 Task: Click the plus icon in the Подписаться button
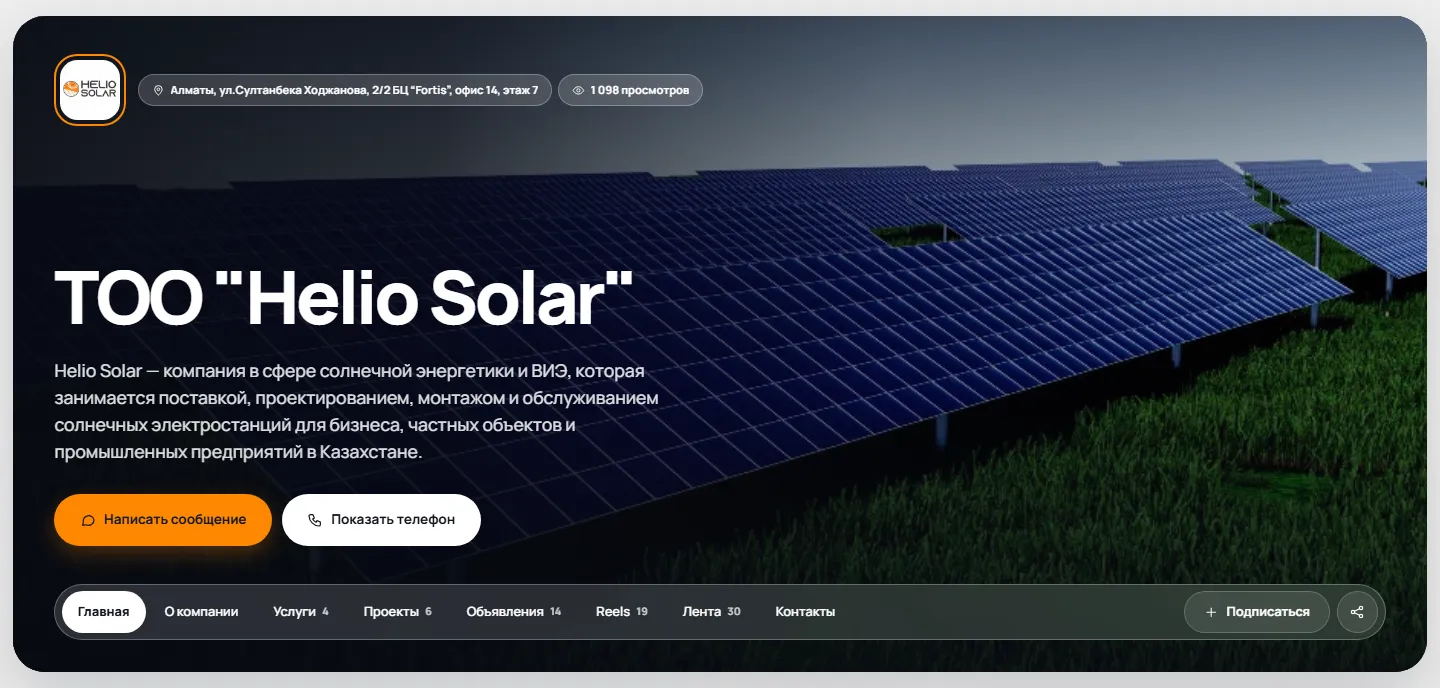point(1211,612)
